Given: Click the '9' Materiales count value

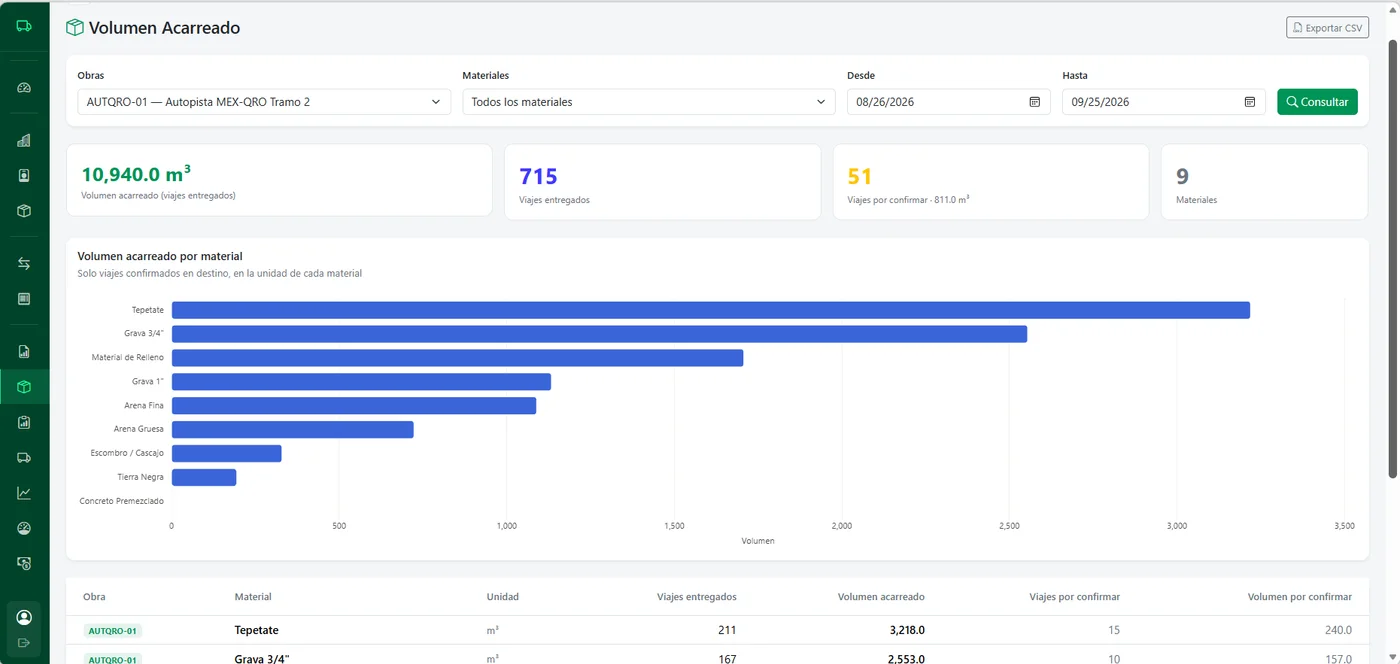Looking at the screenshot, I should point(1183,177).
